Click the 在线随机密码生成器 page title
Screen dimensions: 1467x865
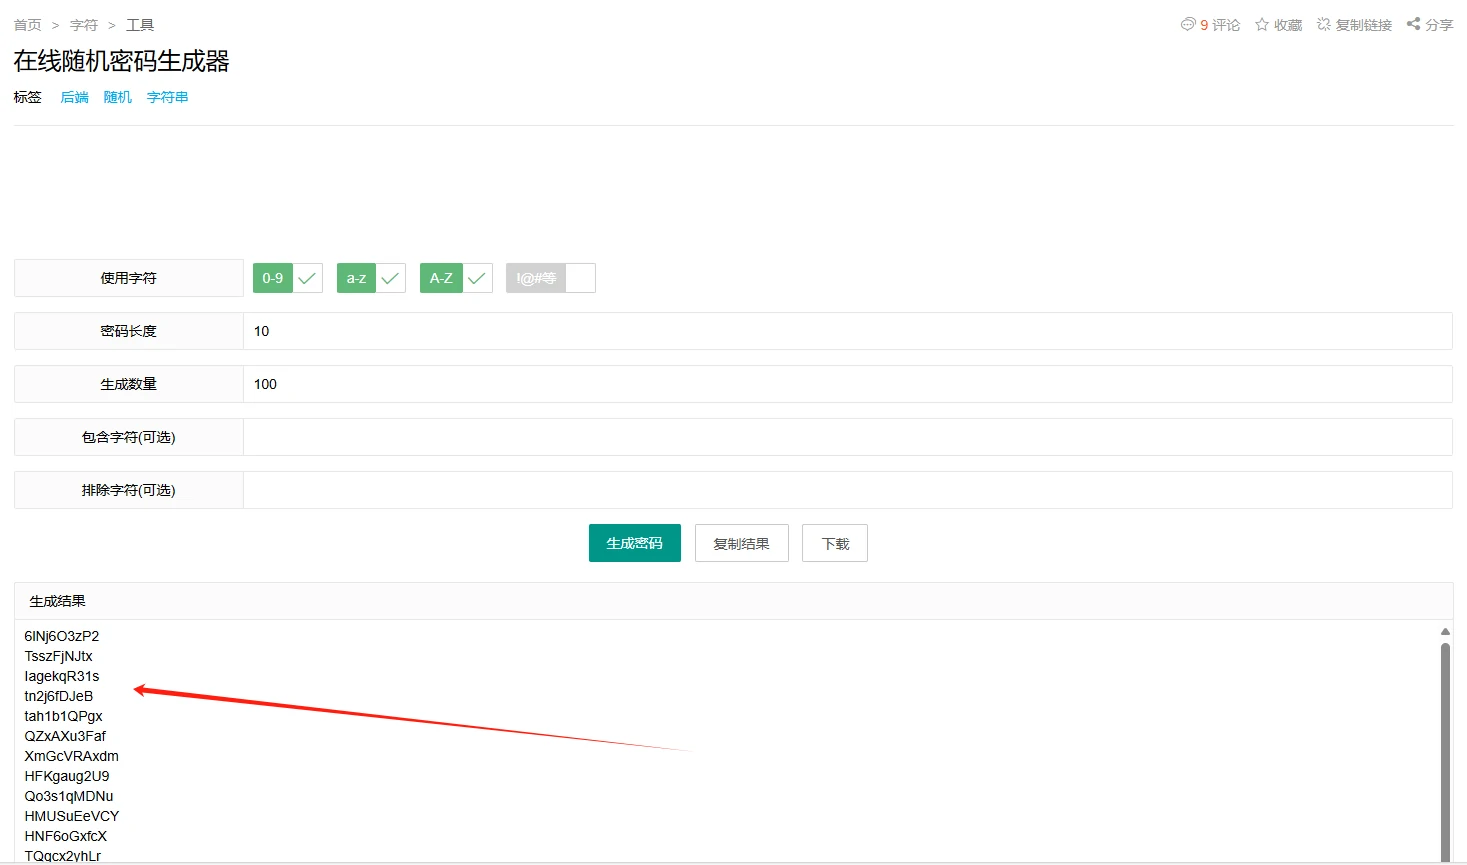122,61
